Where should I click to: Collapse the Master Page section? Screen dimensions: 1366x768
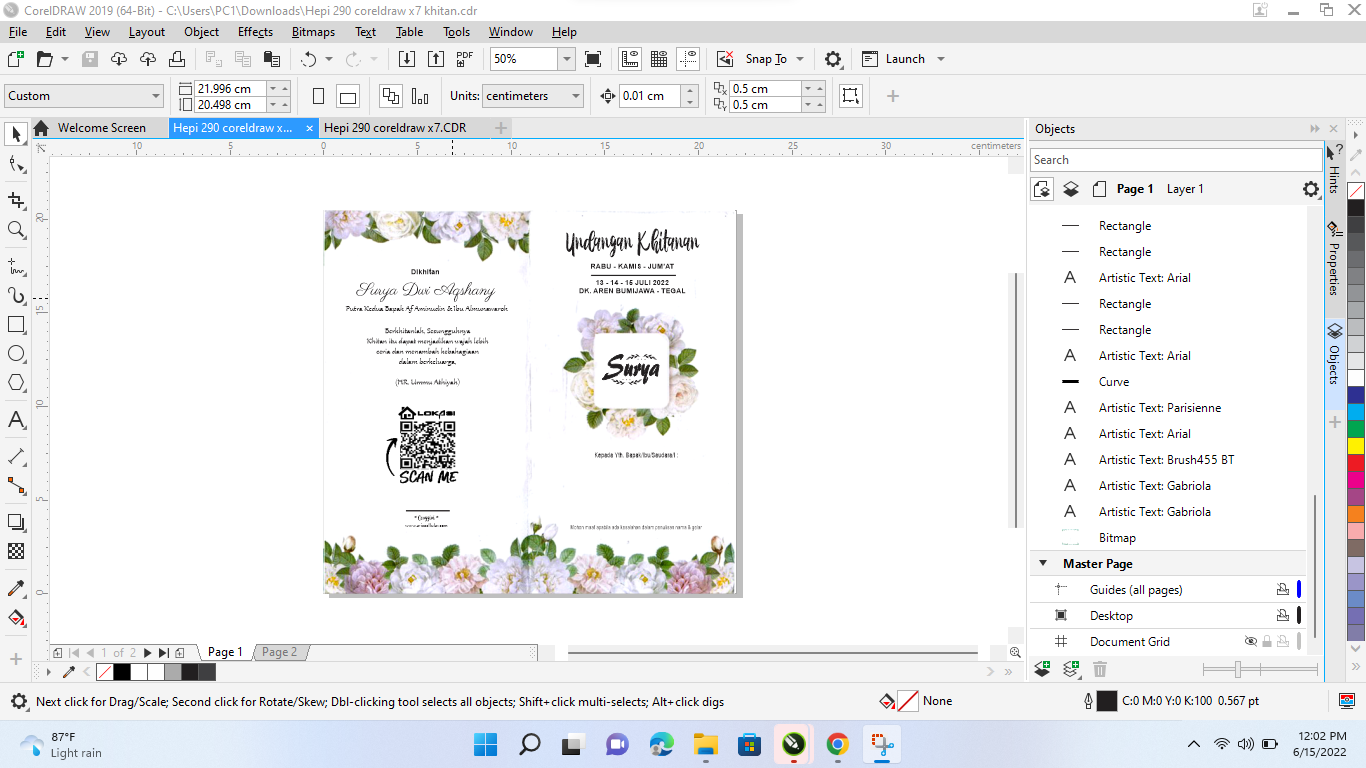(x=1044, y=564)
